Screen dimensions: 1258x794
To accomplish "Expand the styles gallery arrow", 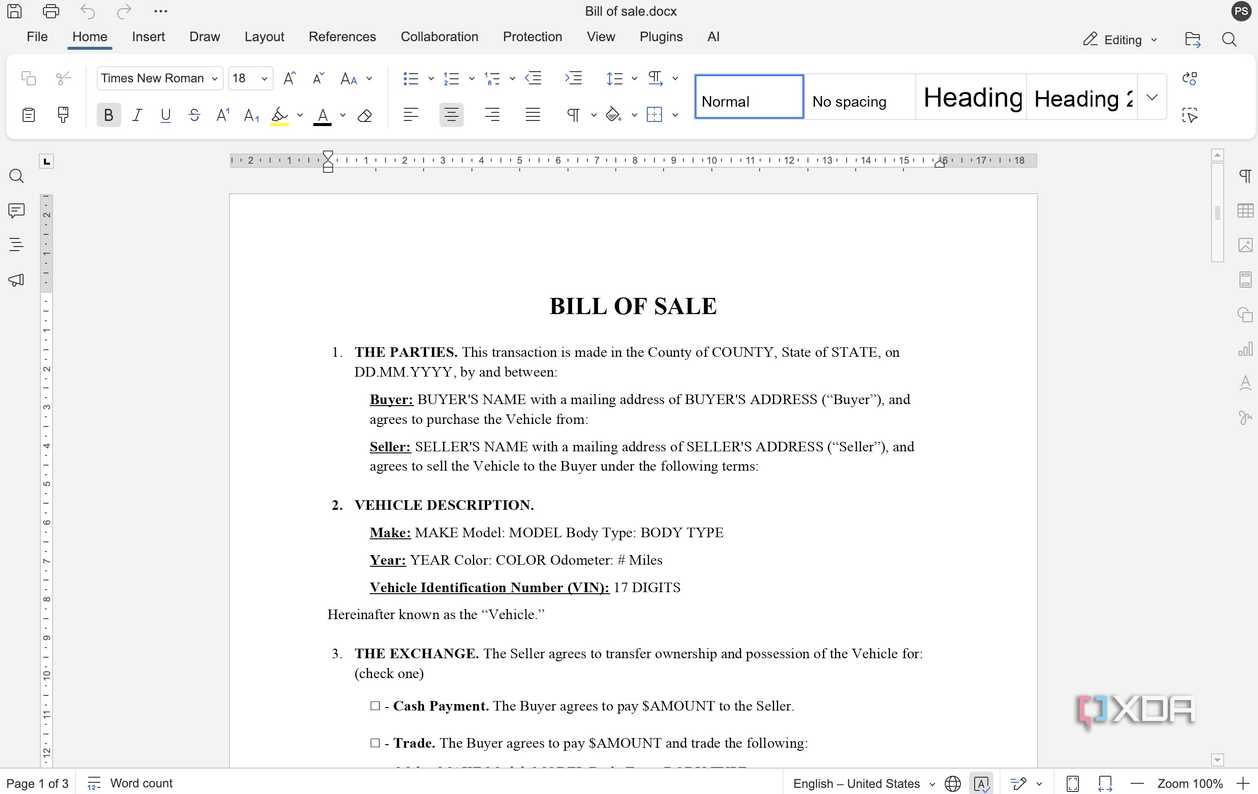I will [1152, 97].
